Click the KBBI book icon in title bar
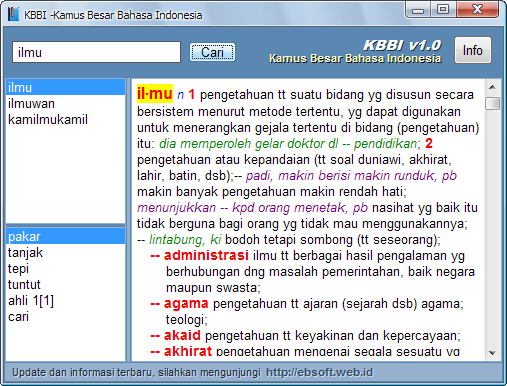 tap(13, 14)
